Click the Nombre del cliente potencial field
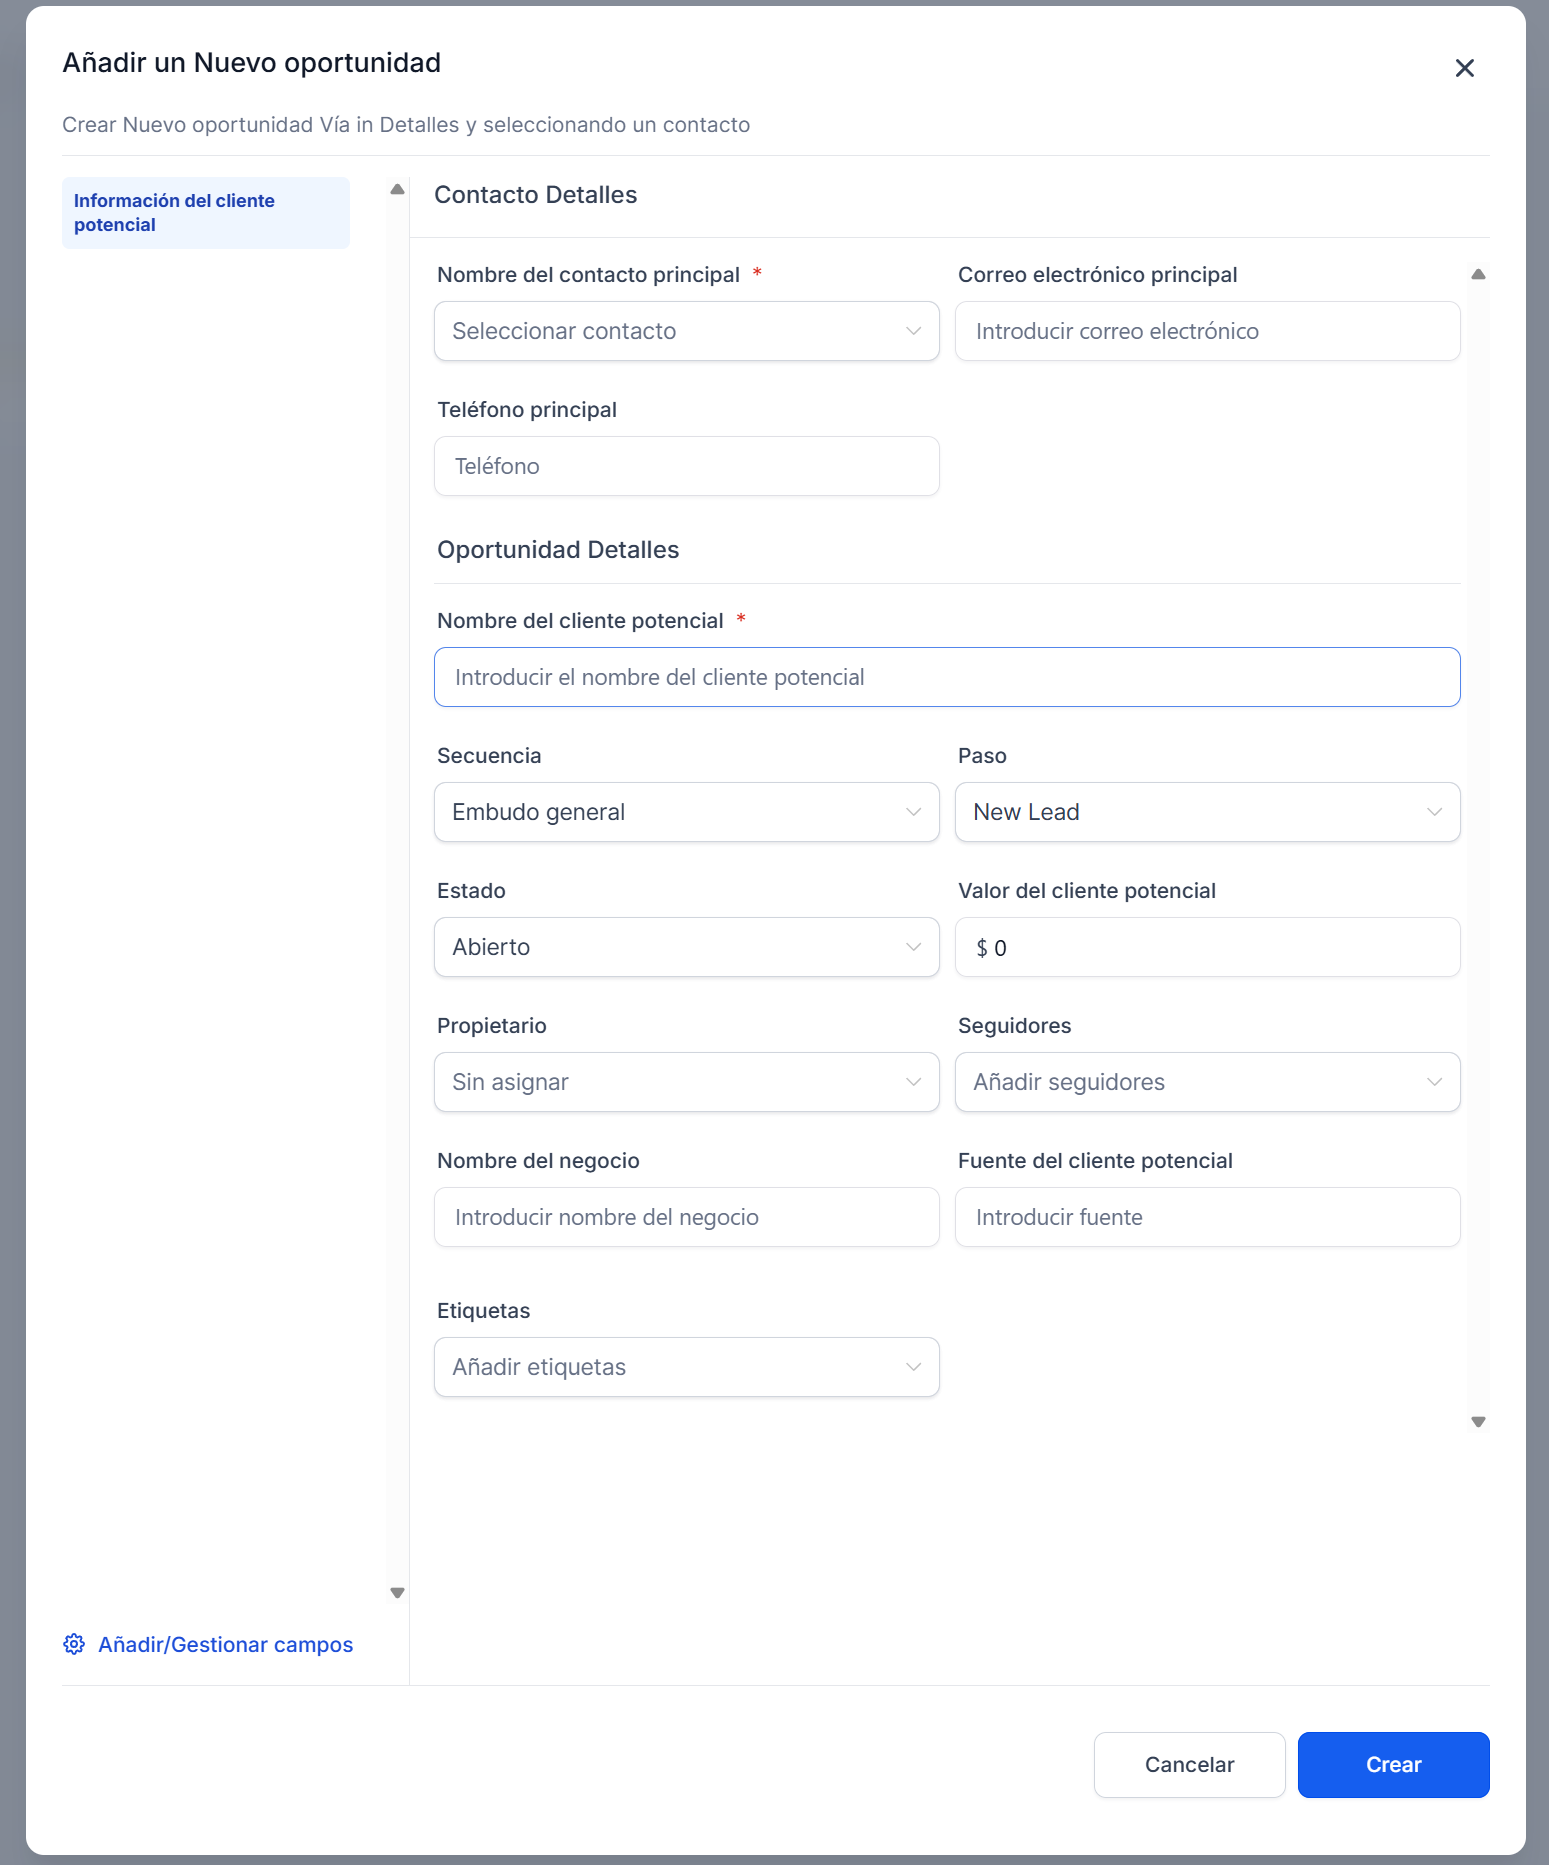Image resolution: width=1549 pixels, height=1865 pixels. point(946,677)
